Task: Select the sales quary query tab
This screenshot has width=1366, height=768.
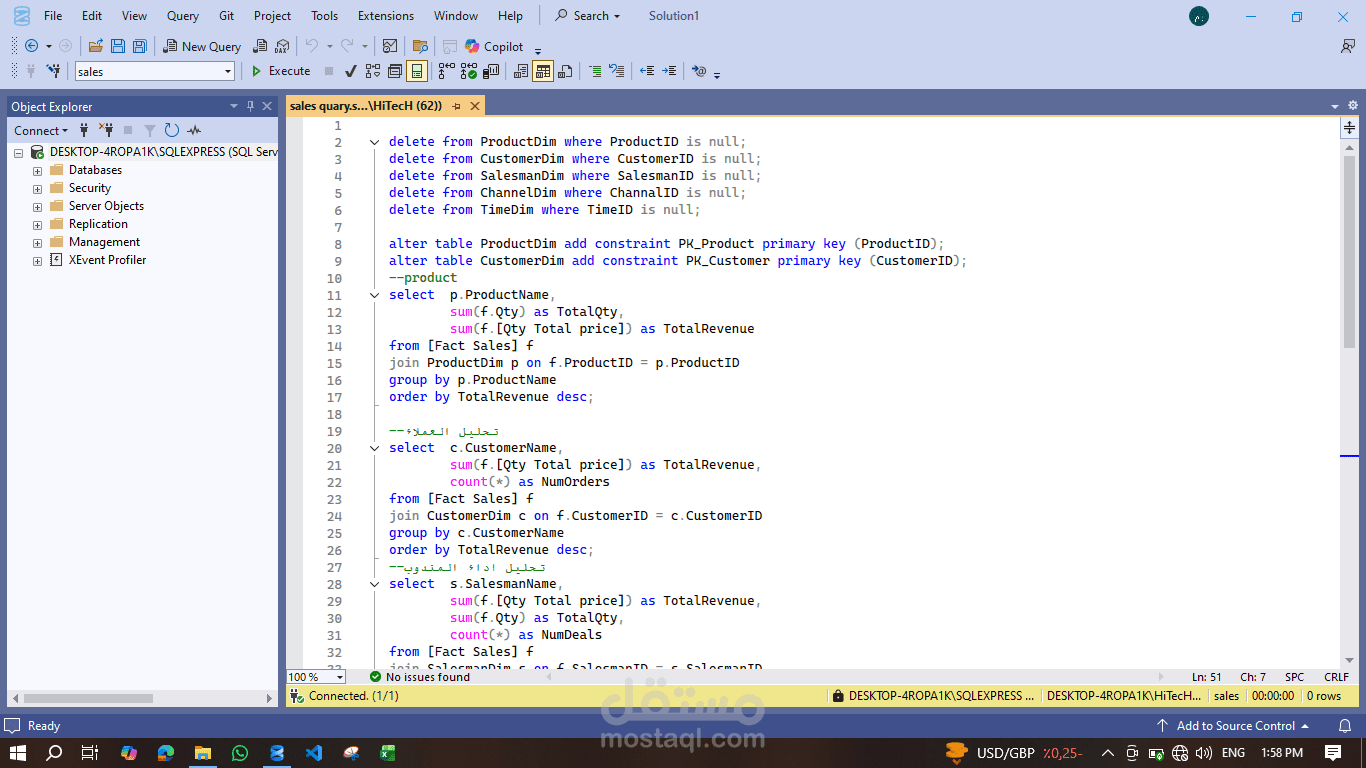Action: (x=365, y=105)
